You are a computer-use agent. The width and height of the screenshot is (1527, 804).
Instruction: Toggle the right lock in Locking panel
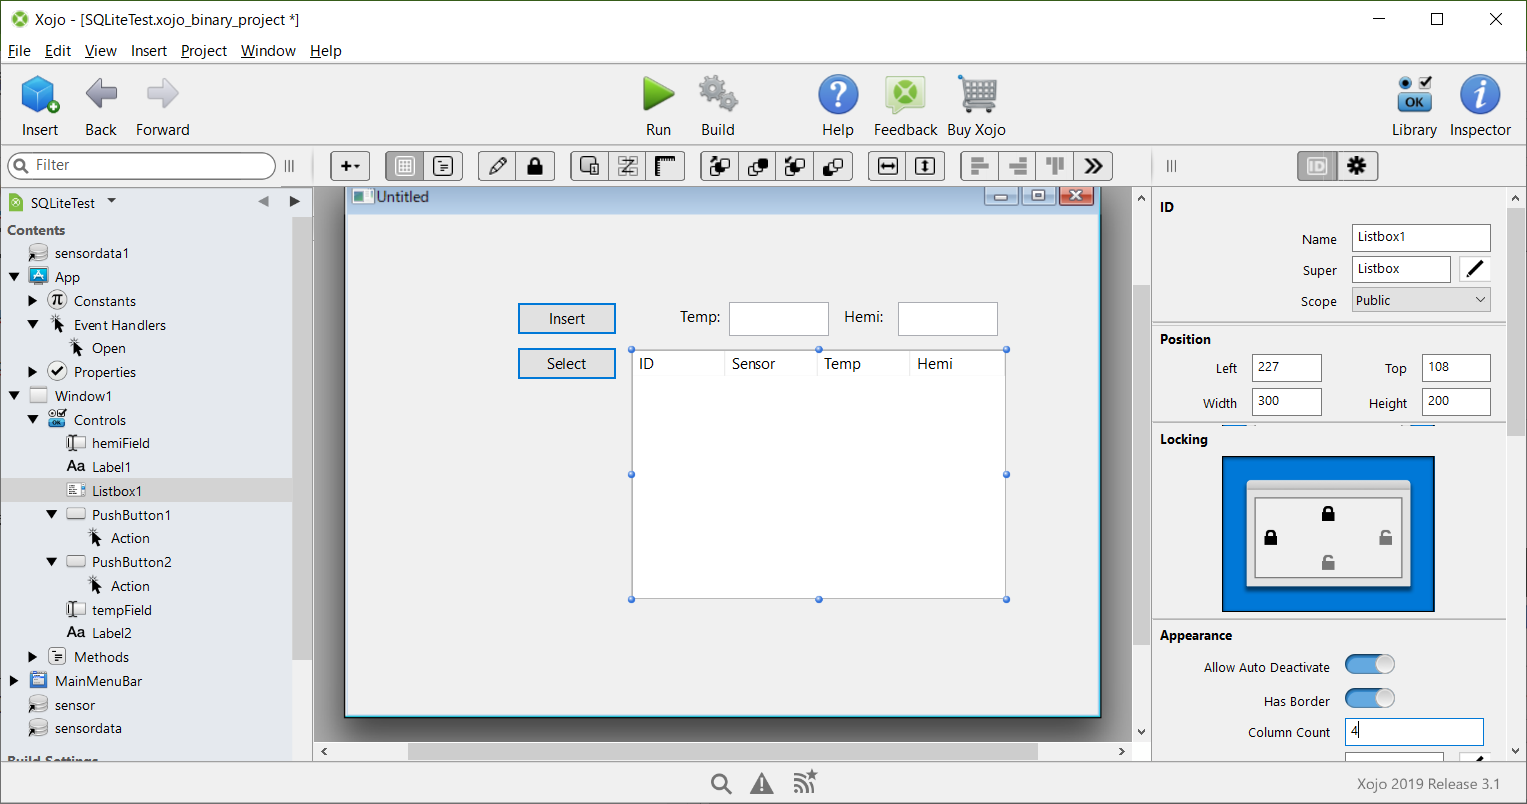coord(1385,537)
